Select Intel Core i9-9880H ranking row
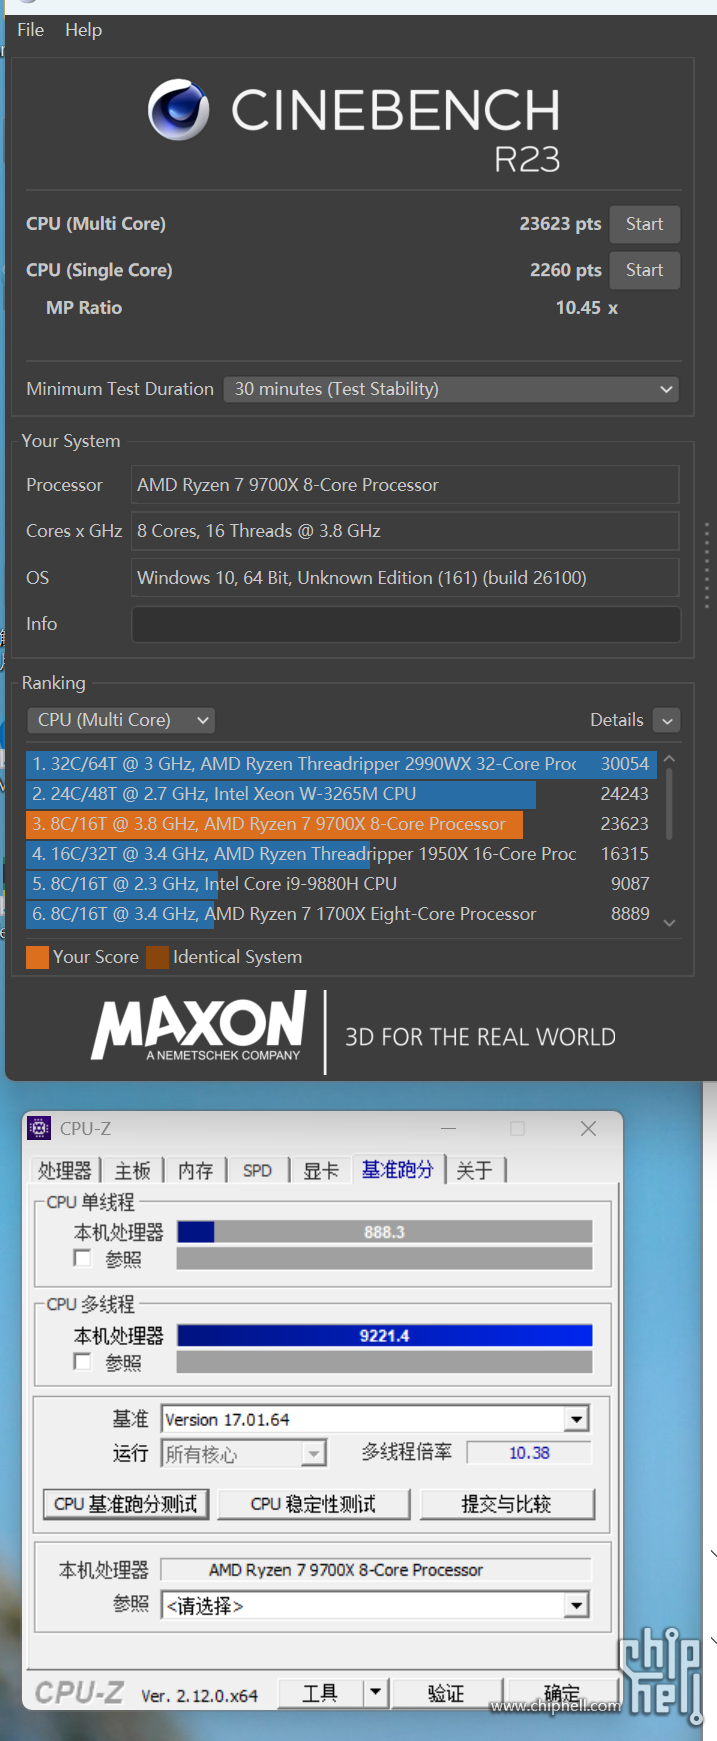Viewport: 717px width, 1741px height. (341, 884)
